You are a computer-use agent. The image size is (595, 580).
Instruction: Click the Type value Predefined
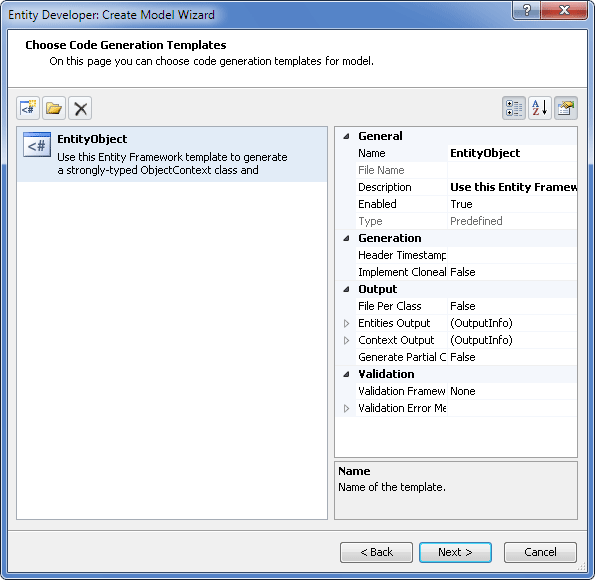(x=512, y=221)
